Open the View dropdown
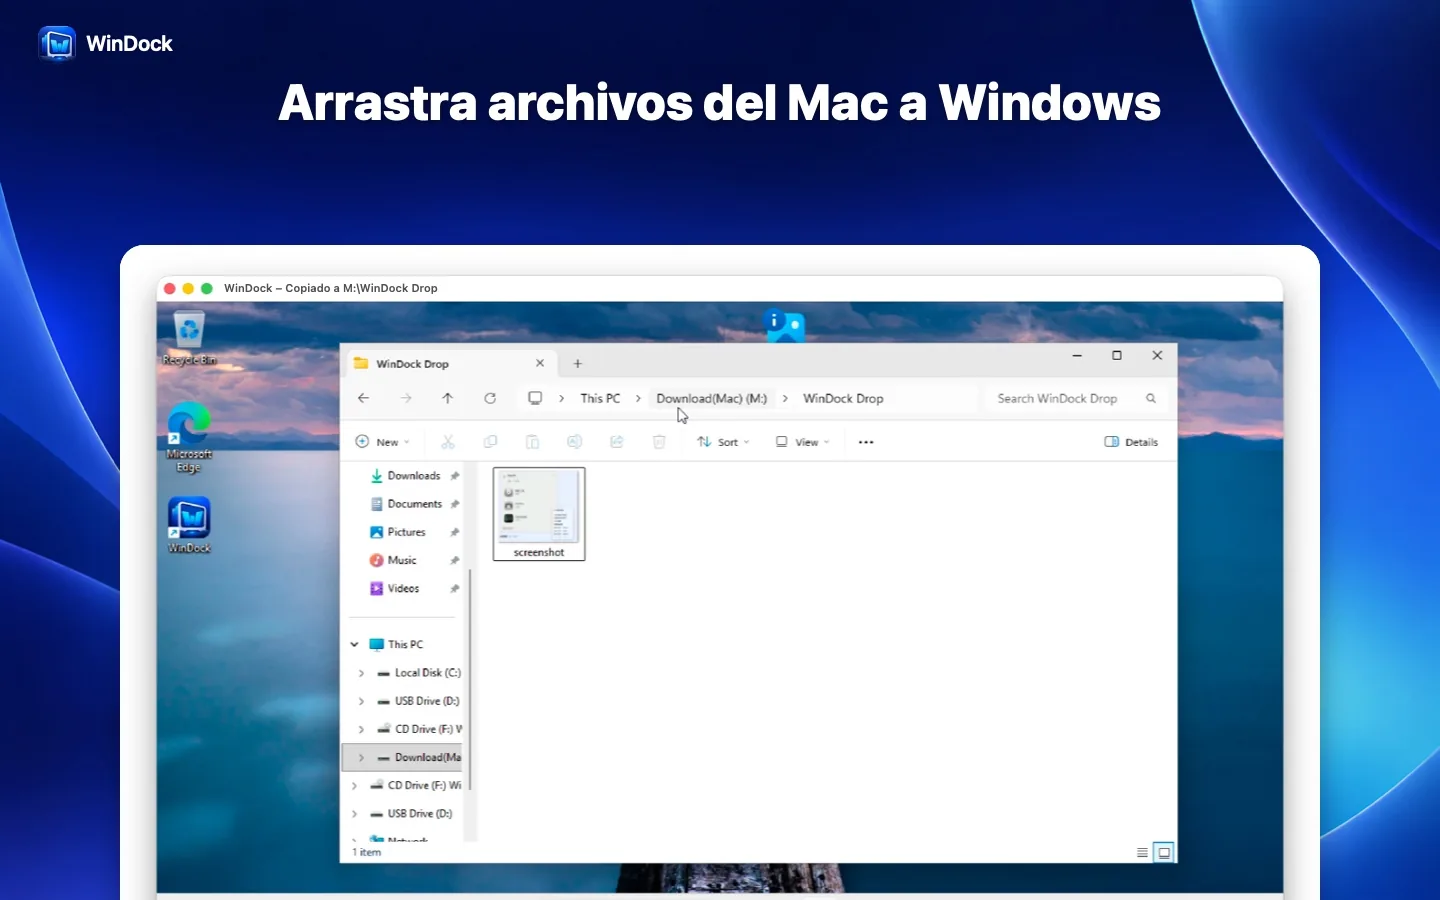Screen dimensions: 1440x900 tap(803, 442)
